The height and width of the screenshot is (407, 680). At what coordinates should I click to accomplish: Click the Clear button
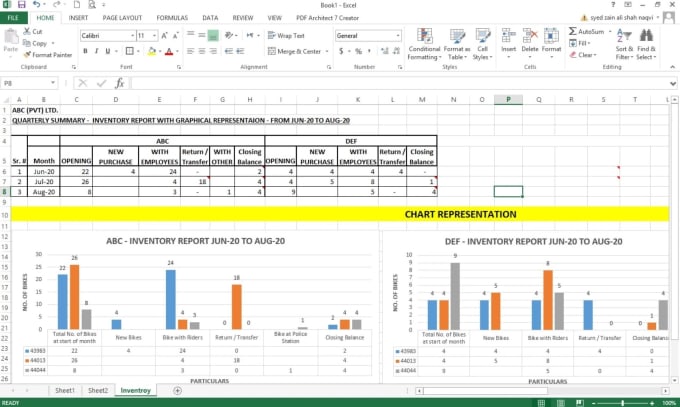point(583,55)
